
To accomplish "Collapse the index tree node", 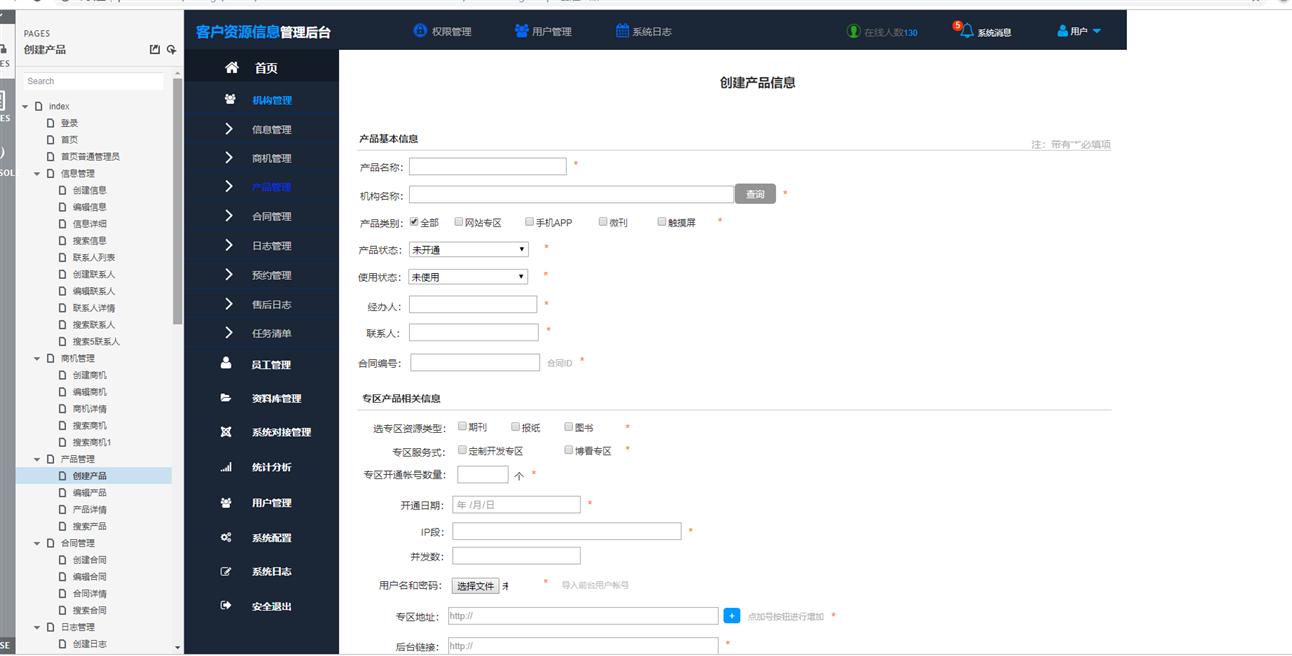I will pos(25,106).
